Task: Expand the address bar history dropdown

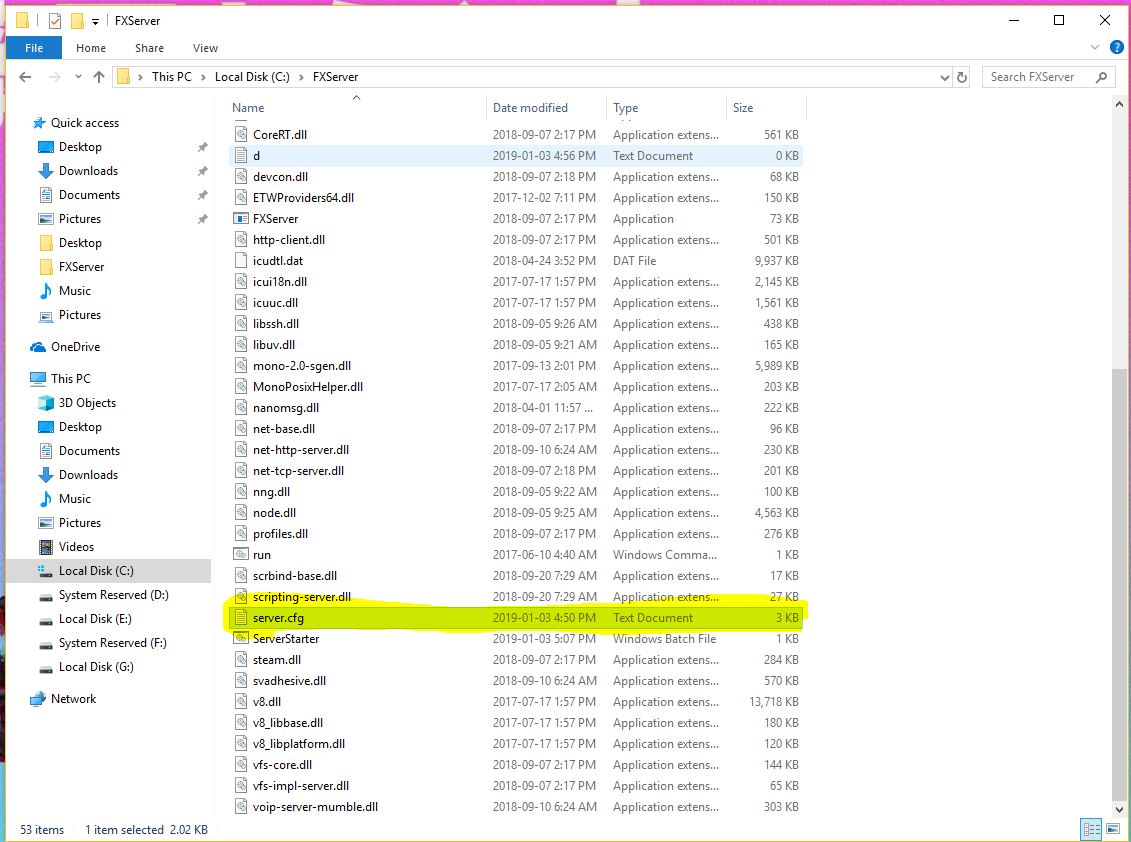Action: coord(943,76)
